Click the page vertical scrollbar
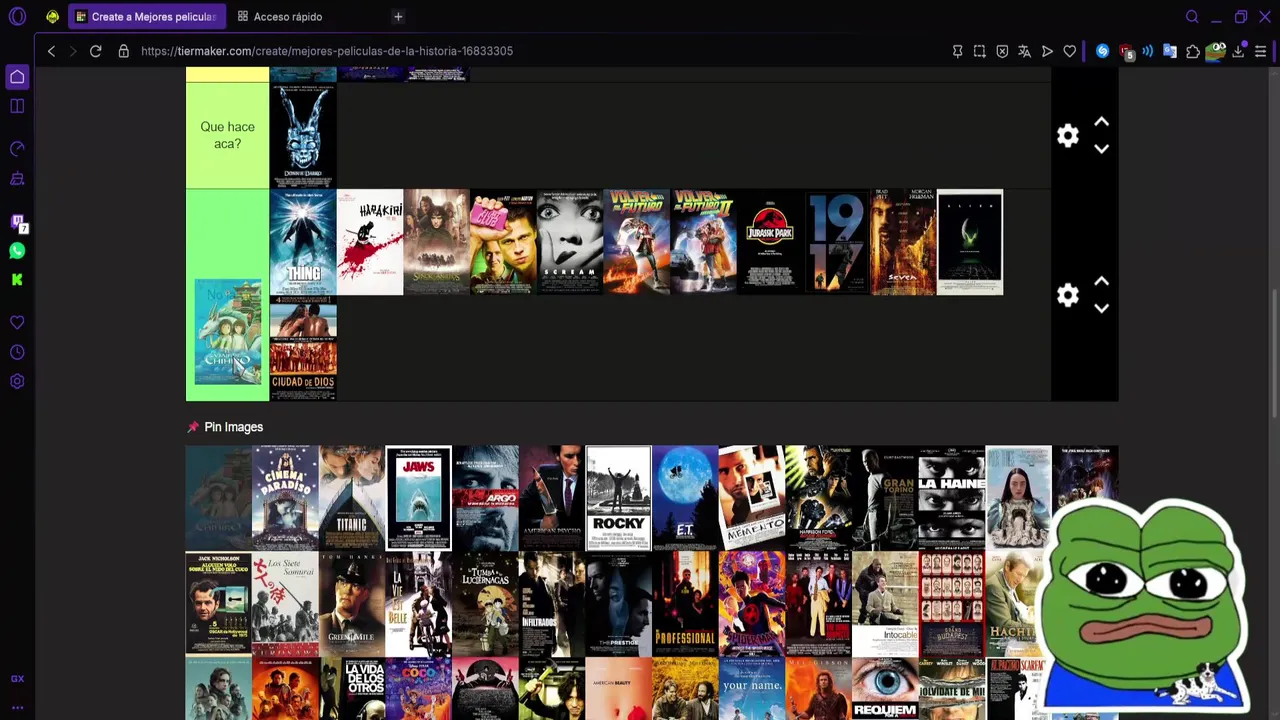This screenshot has height=720, width=1280. (x=1274, y=355)
